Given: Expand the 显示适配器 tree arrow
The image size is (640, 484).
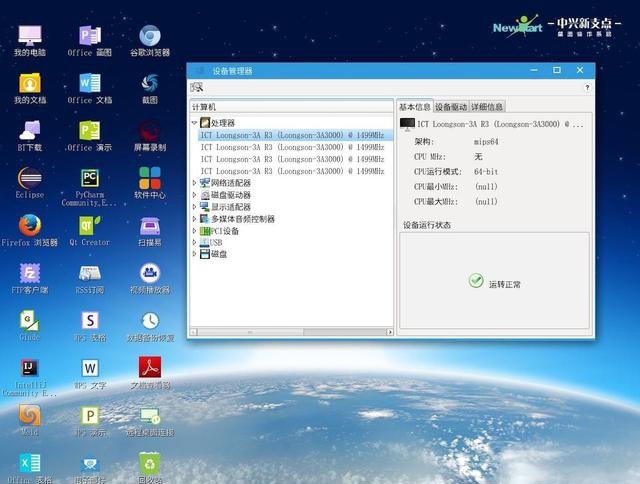Looking at the screenshot, I should click(194, 206).
